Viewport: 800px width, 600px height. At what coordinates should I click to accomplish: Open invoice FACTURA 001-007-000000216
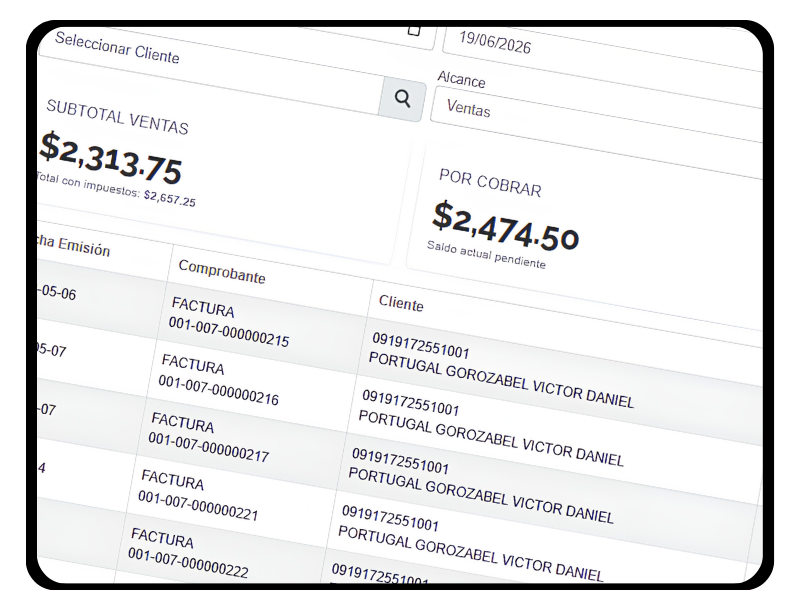coord(219,380)
